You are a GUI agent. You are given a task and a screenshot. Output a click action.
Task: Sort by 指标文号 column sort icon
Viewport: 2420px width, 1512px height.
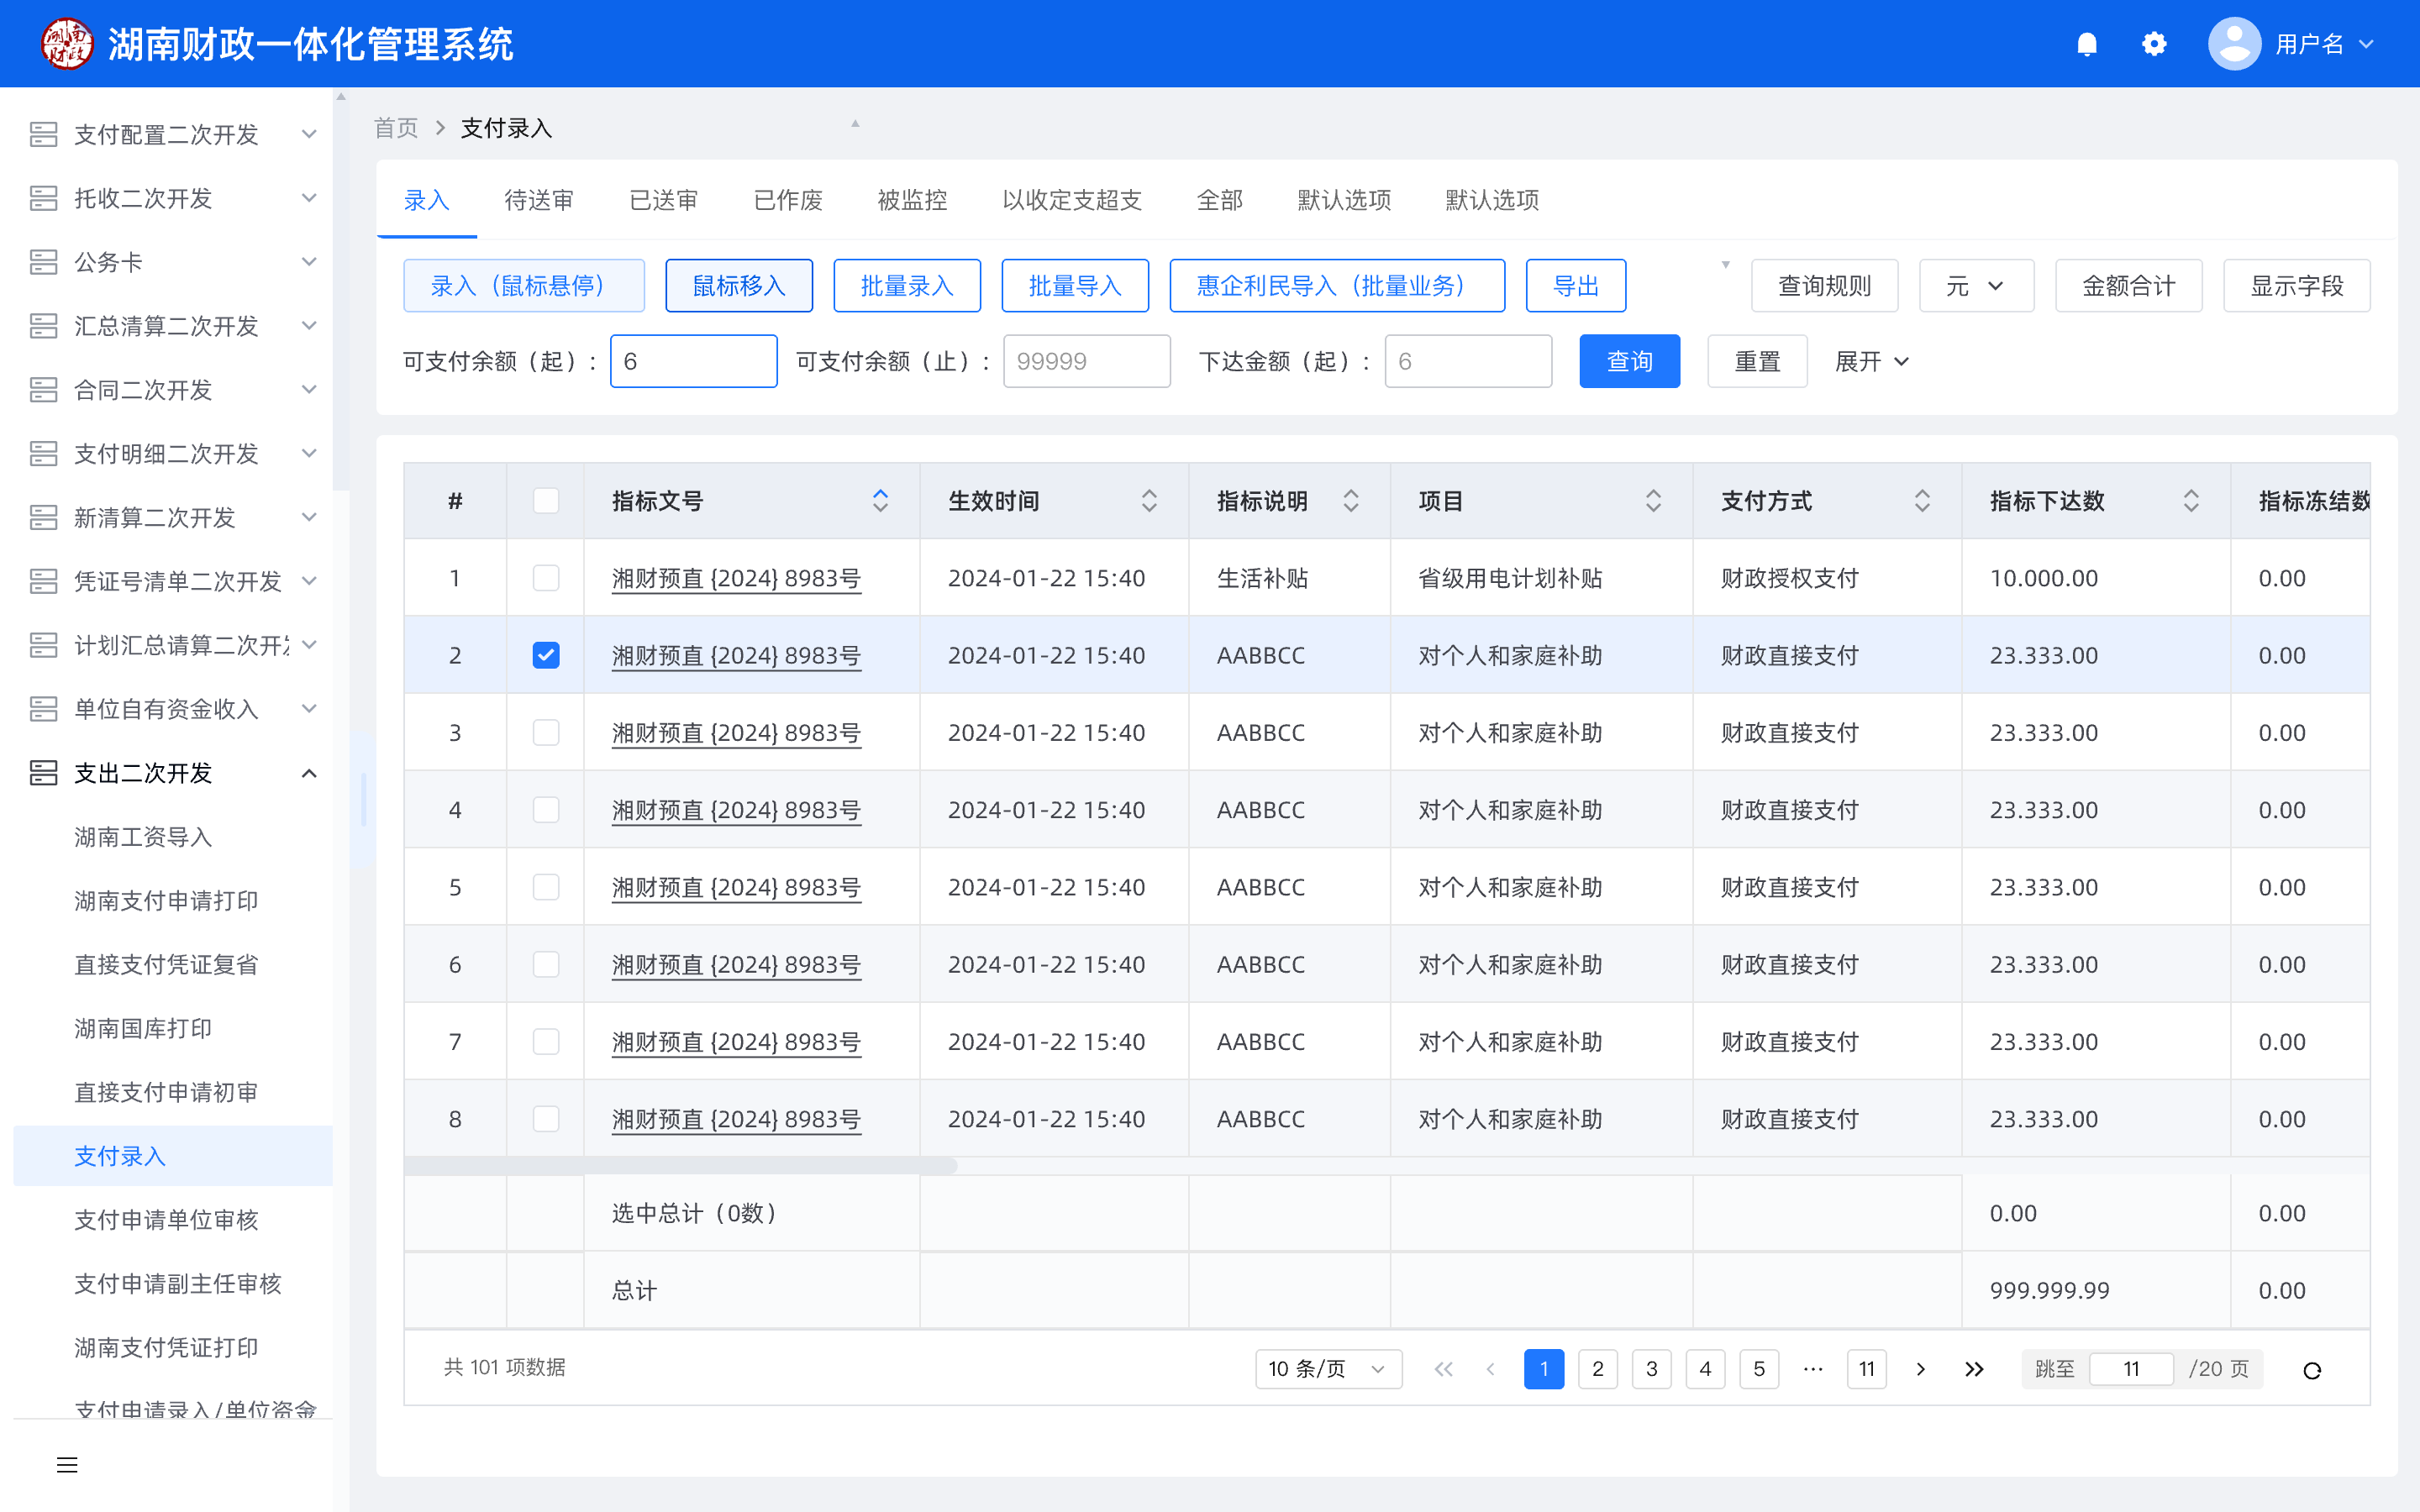pyautogui.click(x=880, y=501)
